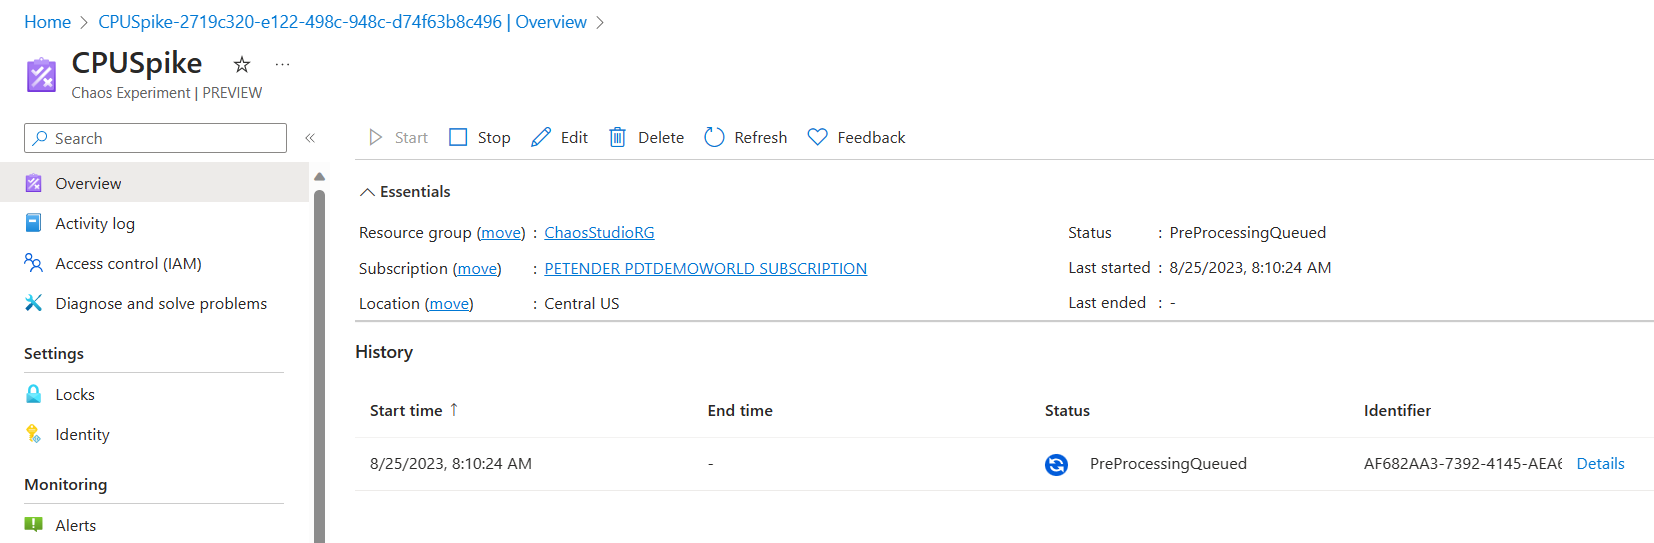The width and height of the screenshot is (1654, 543).
Task: Click the Stop experiment square icon
Action: (x=458, y=137)
